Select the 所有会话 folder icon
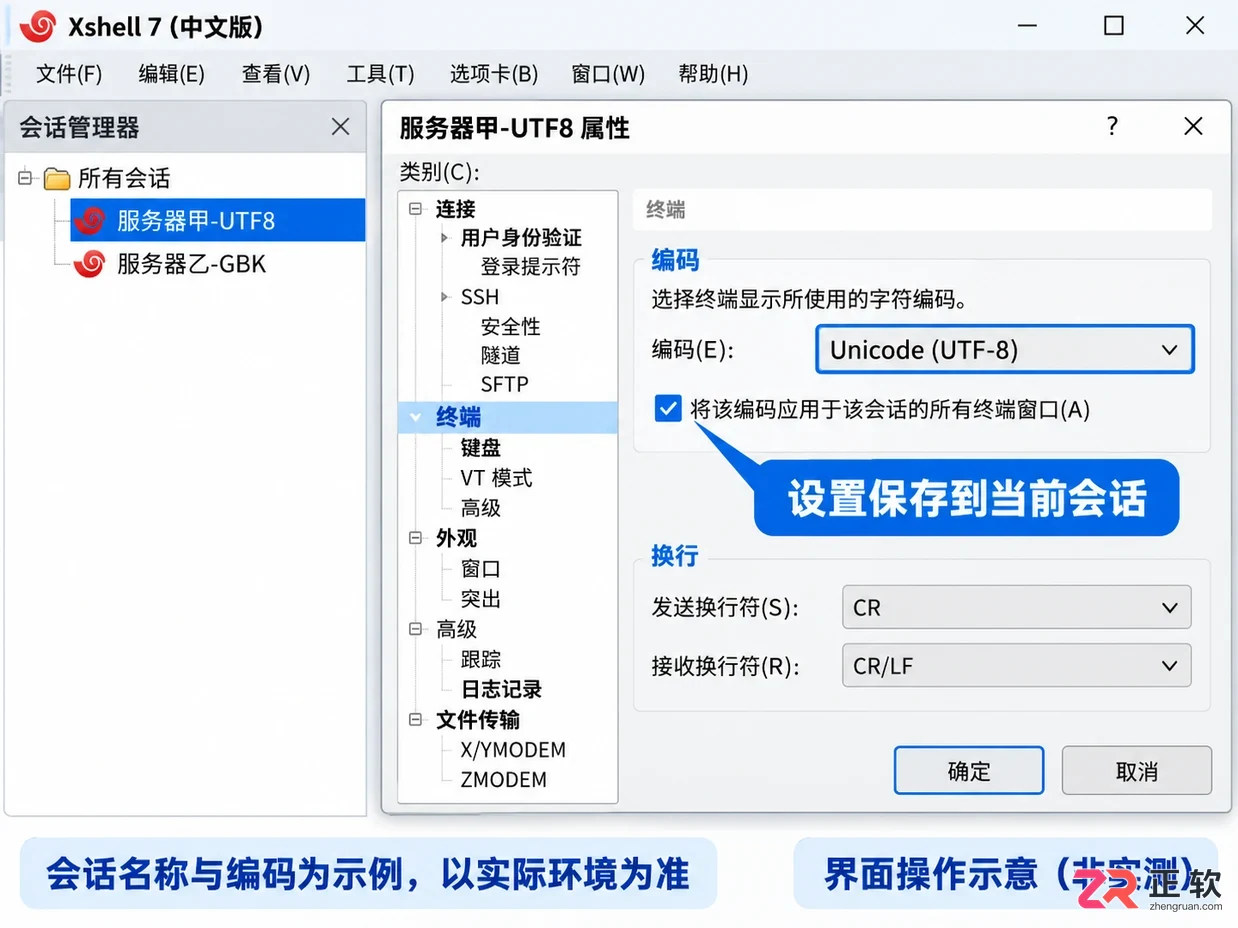Viewport: 1238px width, 928px height. coord(57,179)
